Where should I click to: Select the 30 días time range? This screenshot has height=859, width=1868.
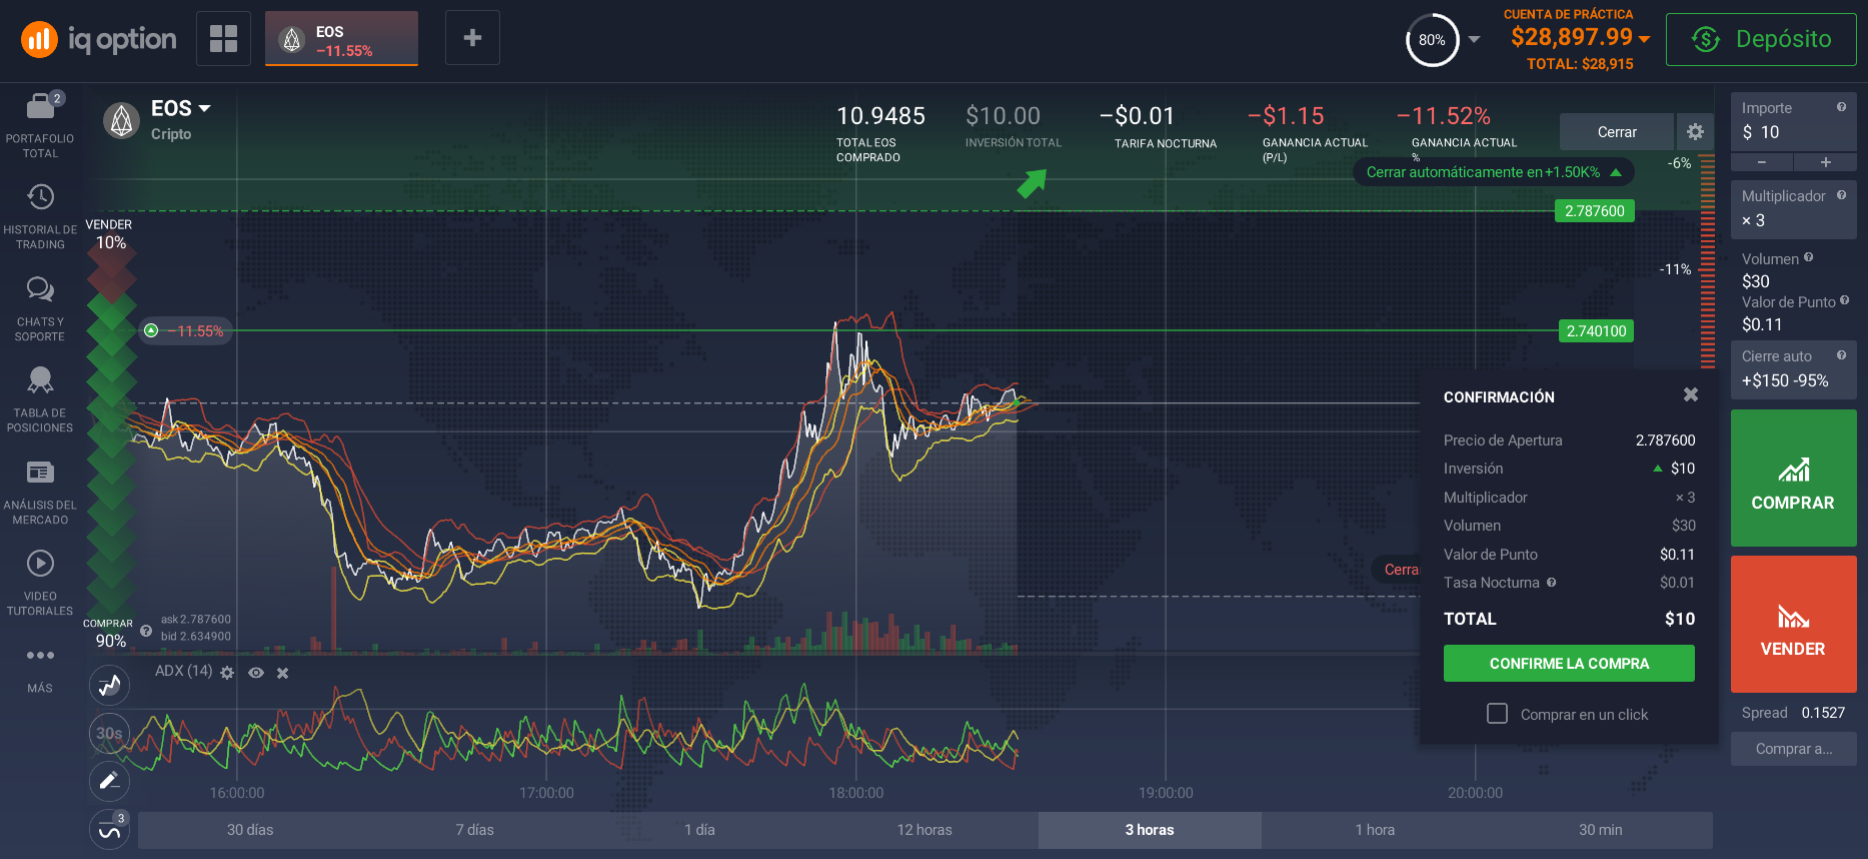pyautogui.click(x=250, y=830)
